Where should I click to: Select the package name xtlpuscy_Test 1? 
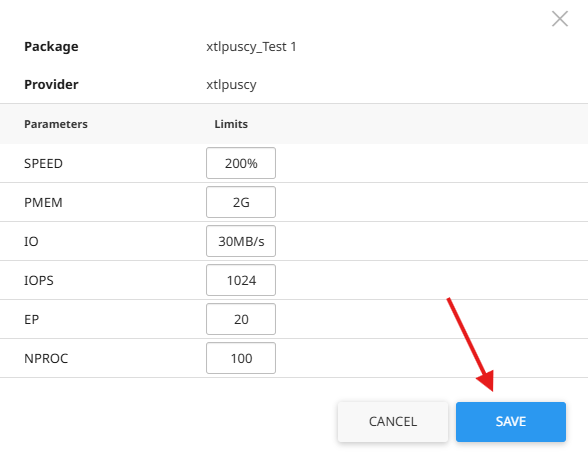coord(251,47)
